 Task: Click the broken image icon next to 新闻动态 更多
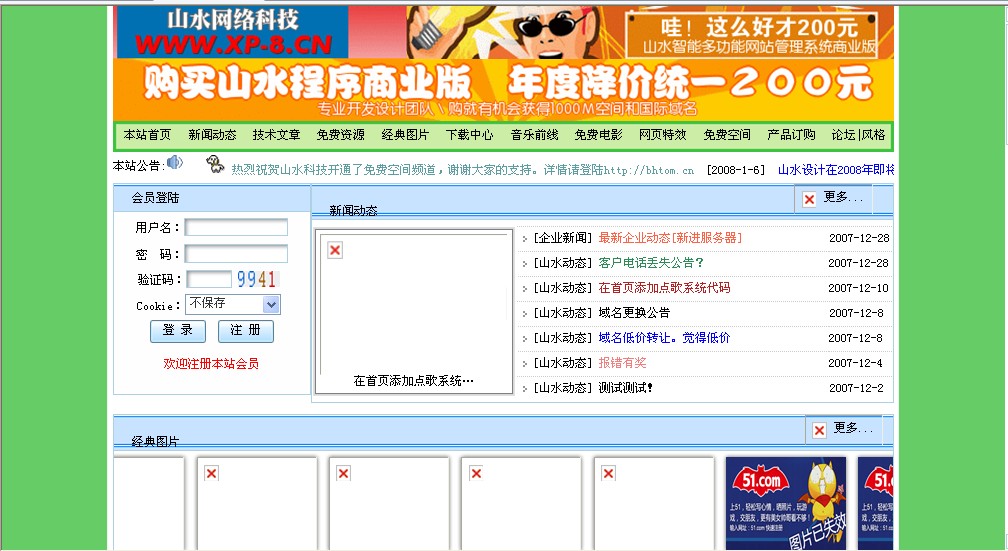809,199
